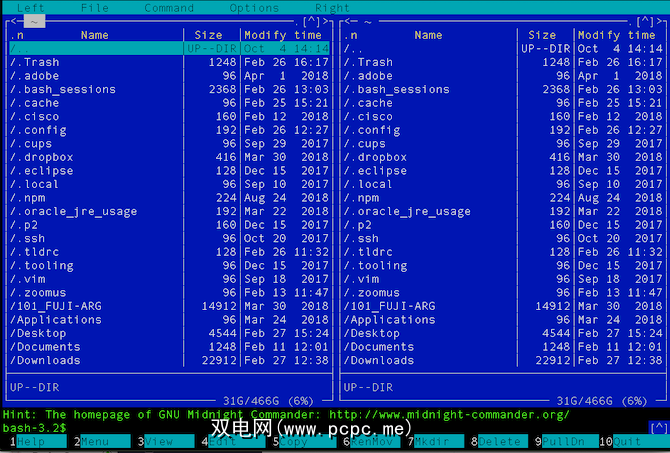Sort left panel by Size column header
The width and height of the screenshot is (670, 453).
(x=209, y=35)
